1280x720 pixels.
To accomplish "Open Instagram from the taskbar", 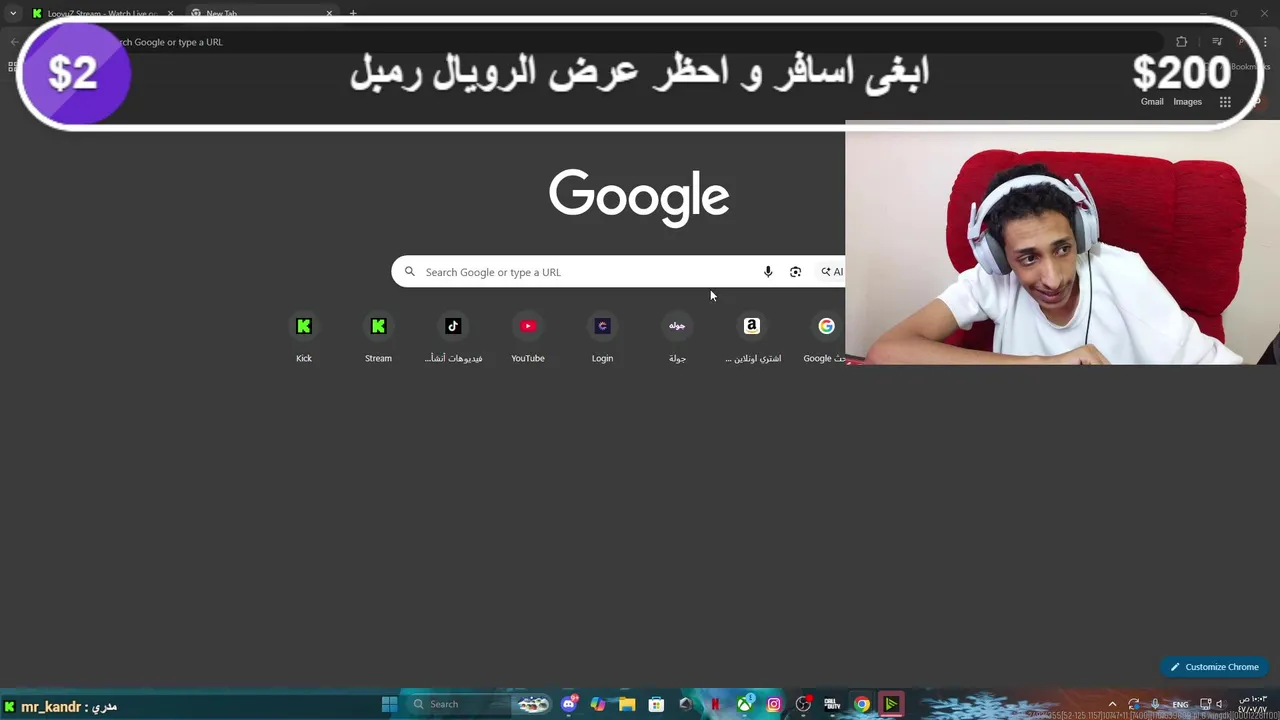I will pyautogui.click(x=774, y=704).
